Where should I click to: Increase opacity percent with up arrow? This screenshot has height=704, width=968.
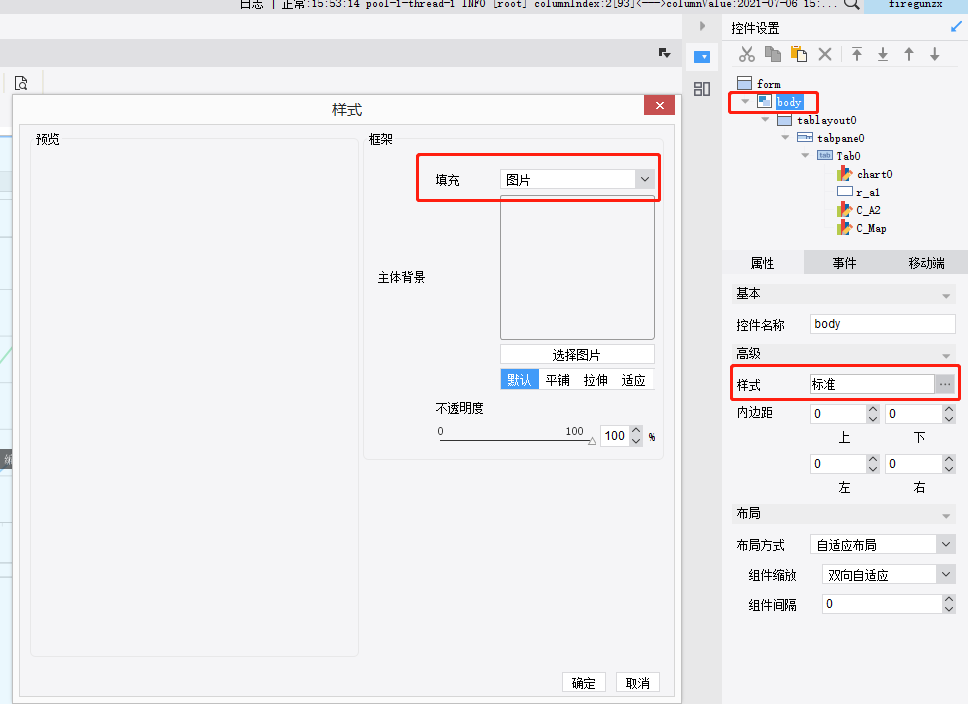[x=636, y=430]
